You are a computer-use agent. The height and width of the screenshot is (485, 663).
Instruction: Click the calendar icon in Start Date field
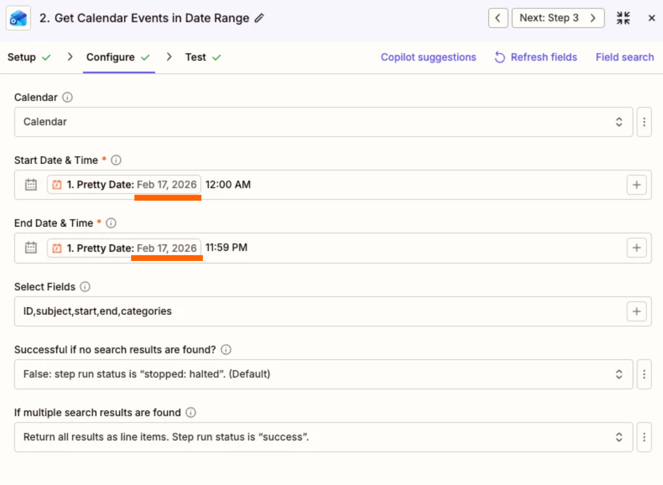click(x=31, y=185)
